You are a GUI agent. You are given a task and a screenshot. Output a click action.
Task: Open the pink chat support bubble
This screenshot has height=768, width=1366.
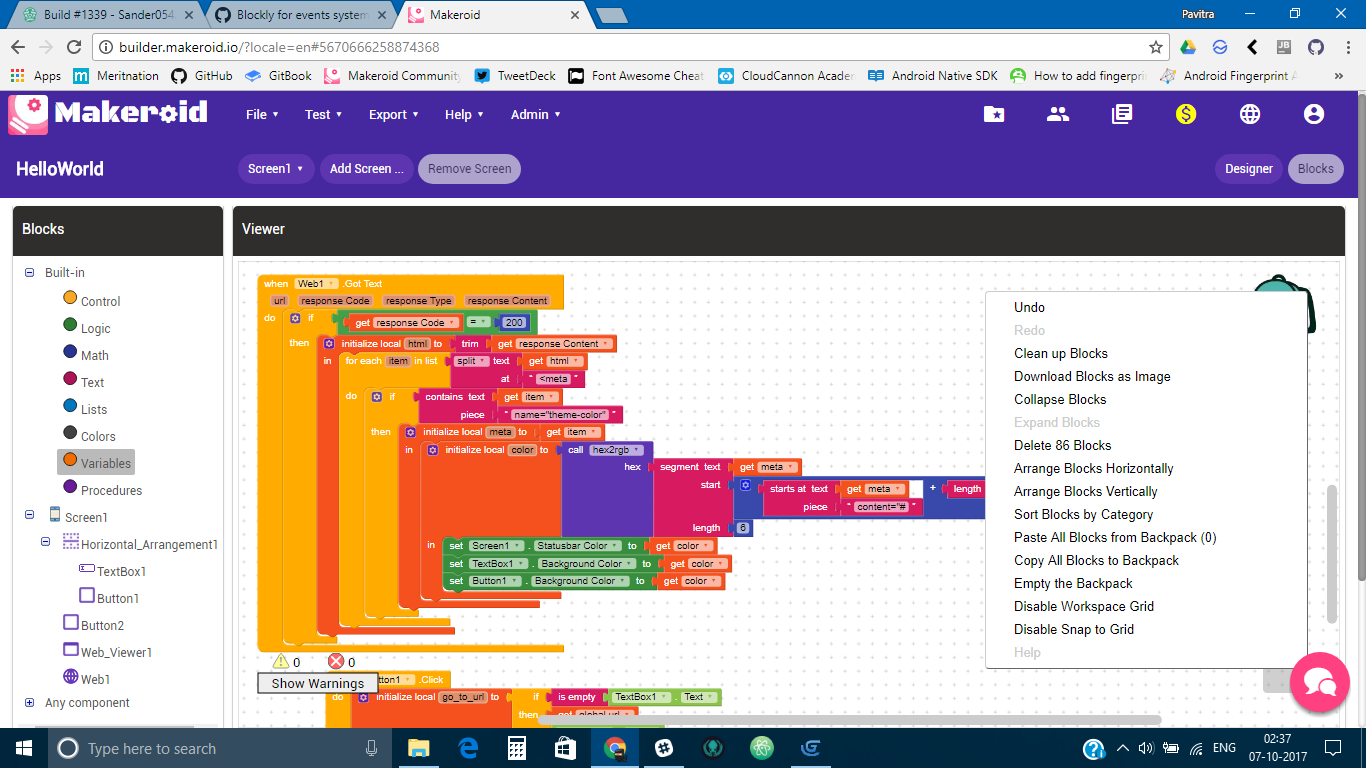[x=1320, y=683]
